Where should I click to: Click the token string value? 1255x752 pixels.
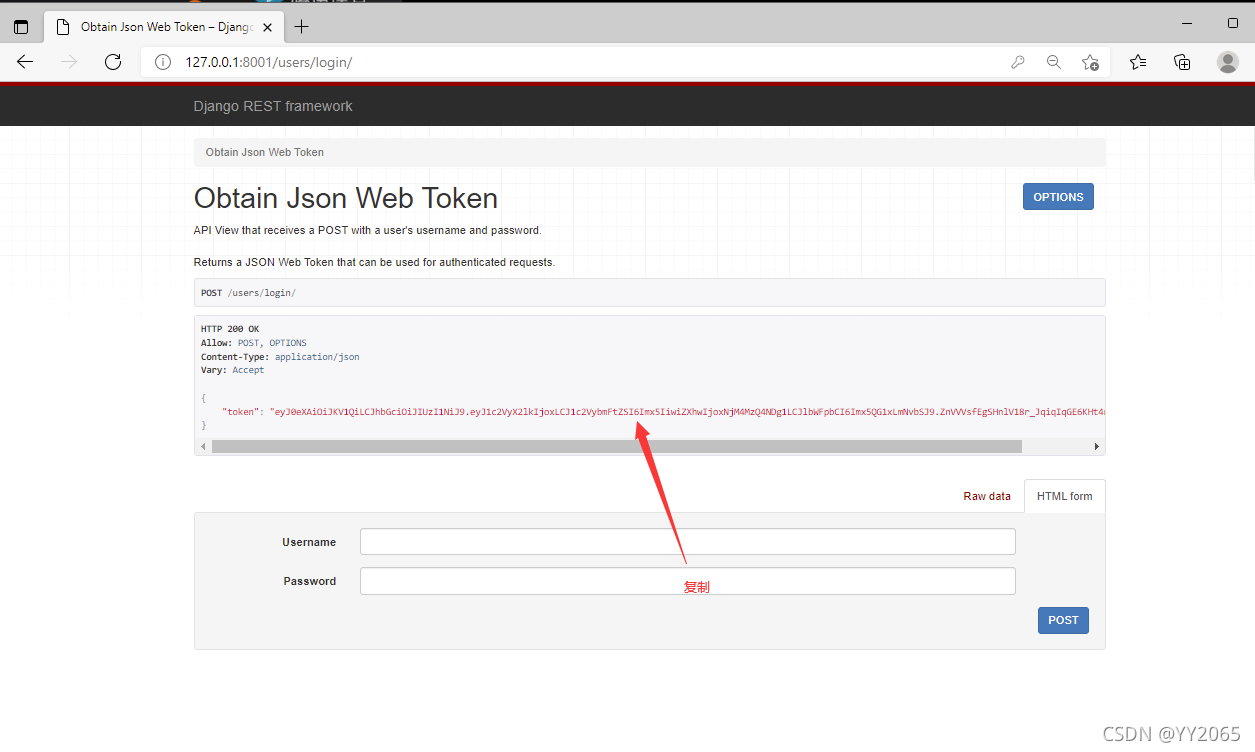pos(686,411)
